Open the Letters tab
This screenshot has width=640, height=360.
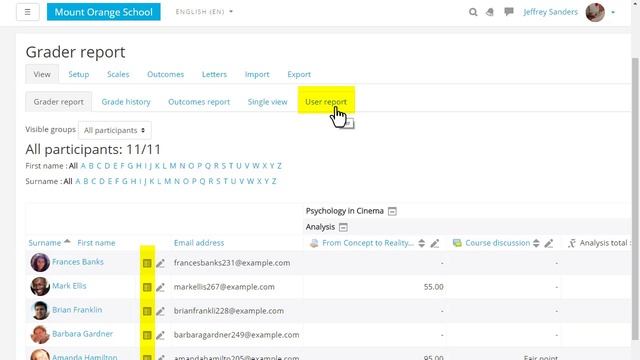pyautogui.click(x=214, y=74)
